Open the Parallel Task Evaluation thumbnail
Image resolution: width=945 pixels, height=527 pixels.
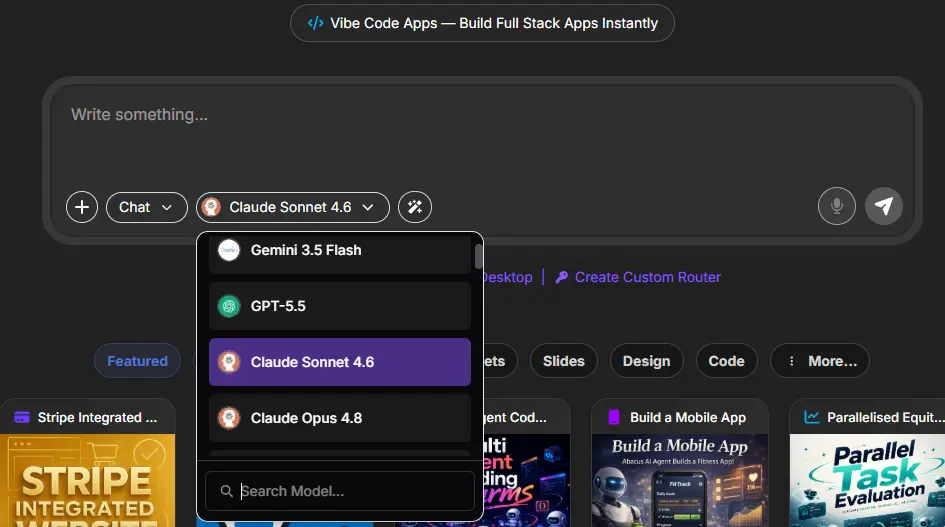click(x=867, y=481)
